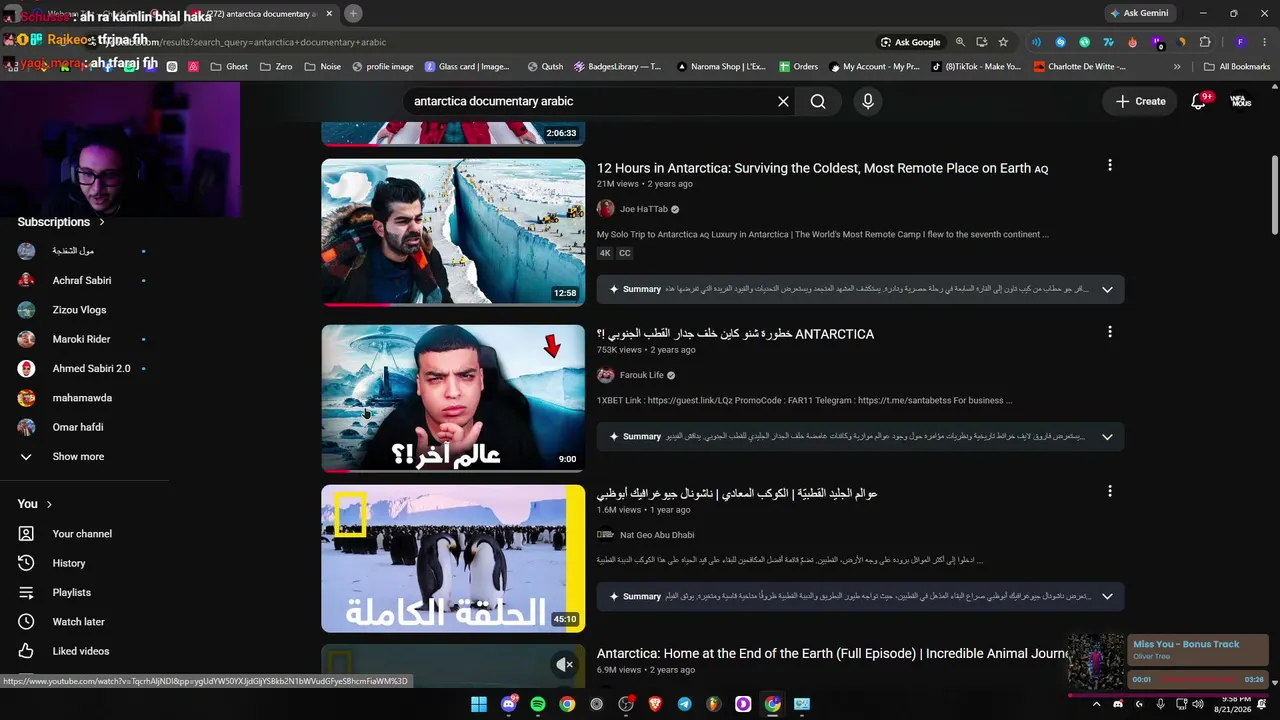Image resolution: width=1280 pixels, height=720 pixels.
Task: Open Spotify from the taskbar
Action: pos(538,704)
